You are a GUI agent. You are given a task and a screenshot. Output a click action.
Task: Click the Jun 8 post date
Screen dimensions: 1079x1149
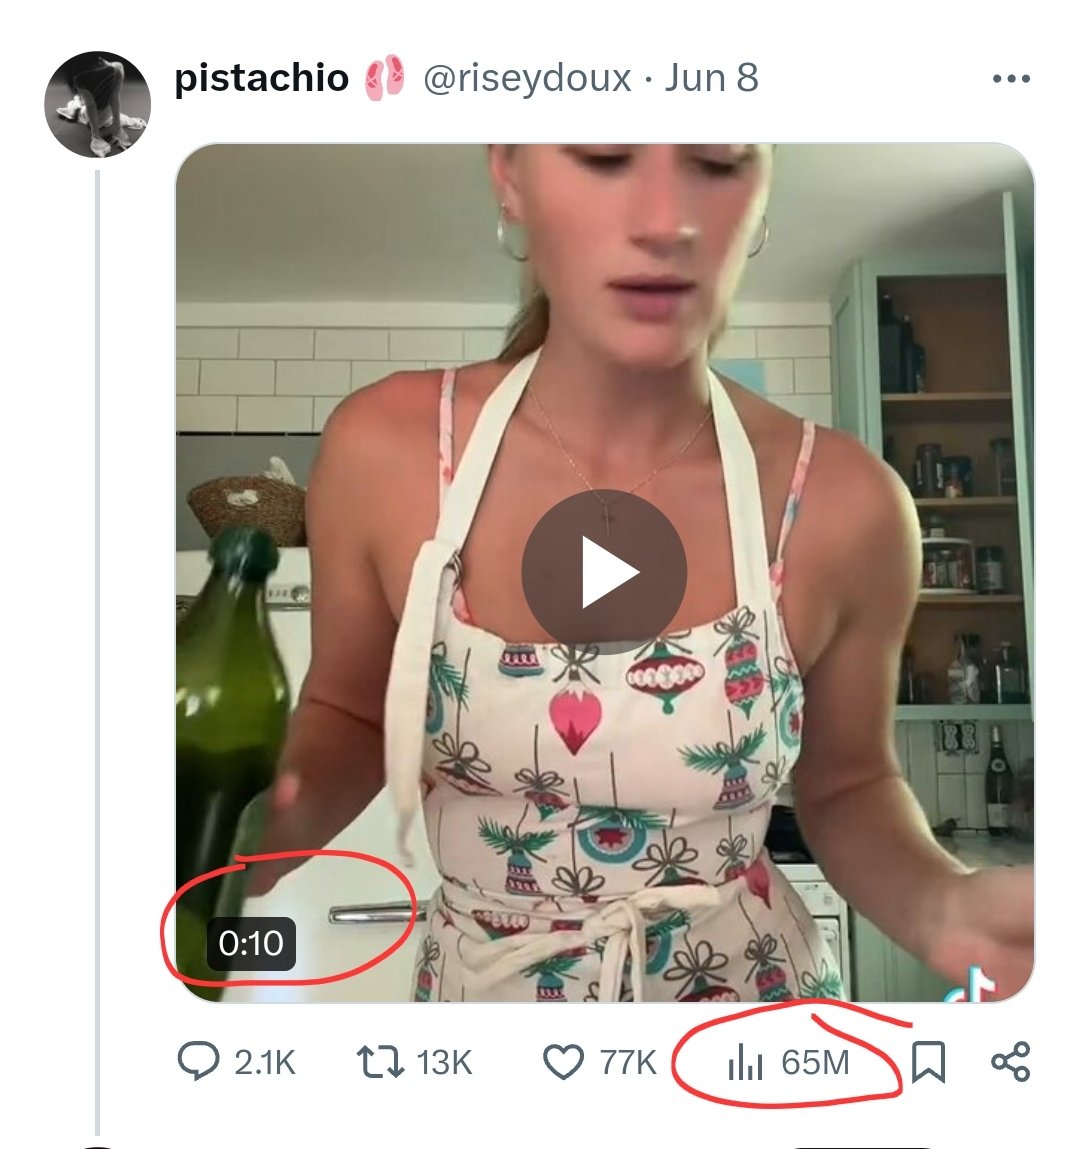click(x=711, y=78)
